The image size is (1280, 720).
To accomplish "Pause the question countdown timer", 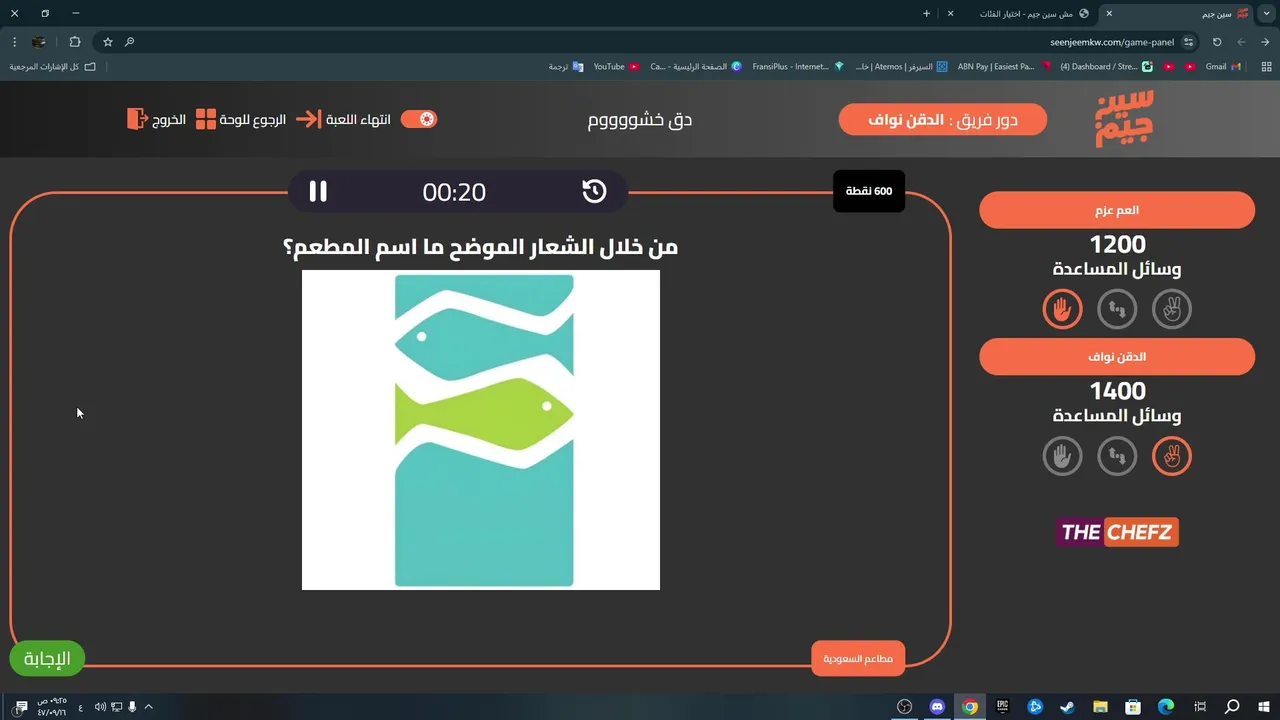I will 318,191.
